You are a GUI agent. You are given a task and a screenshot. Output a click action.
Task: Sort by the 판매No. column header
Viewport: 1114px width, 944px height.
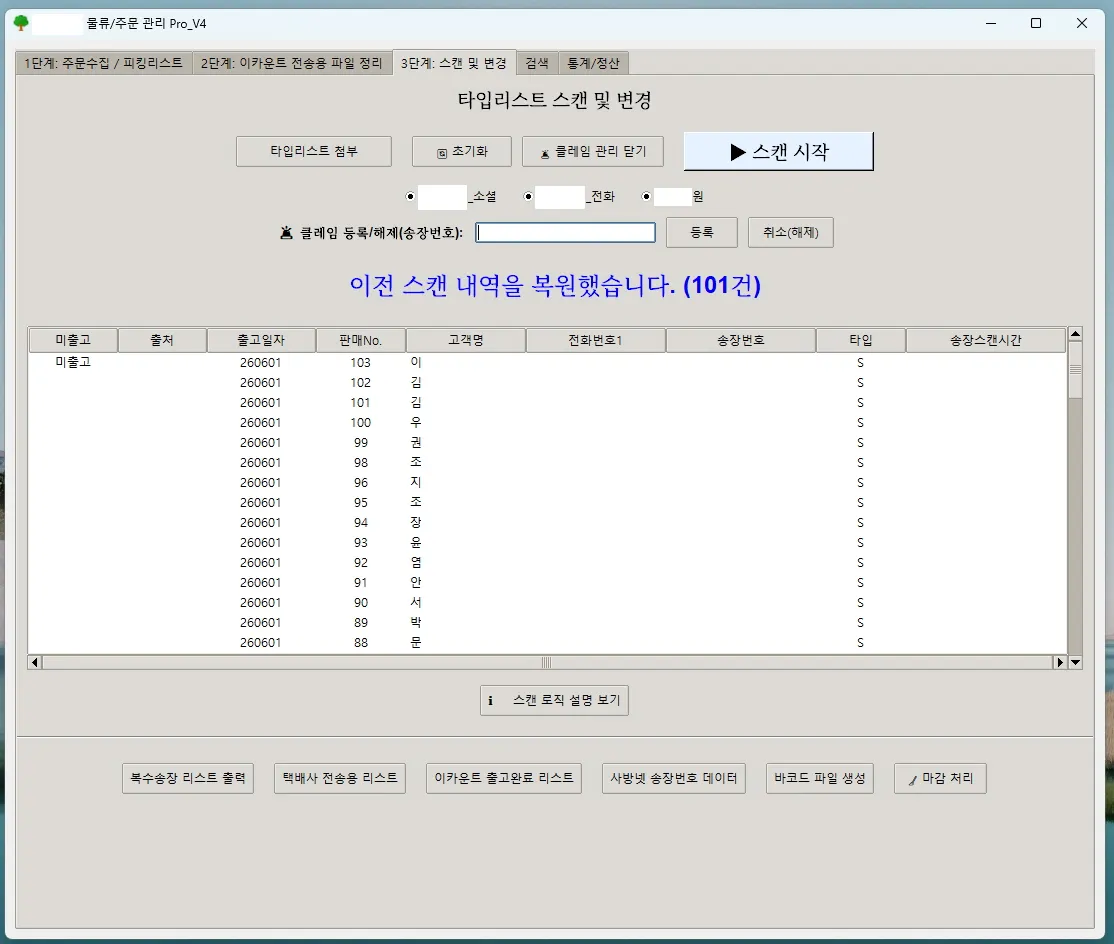[361, 340]
